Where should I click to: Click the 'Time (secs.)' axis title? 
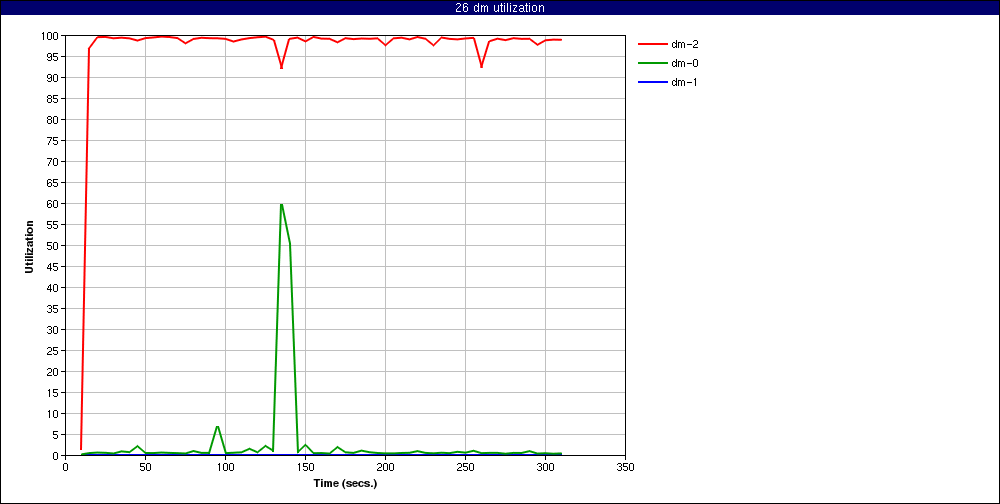346,483
